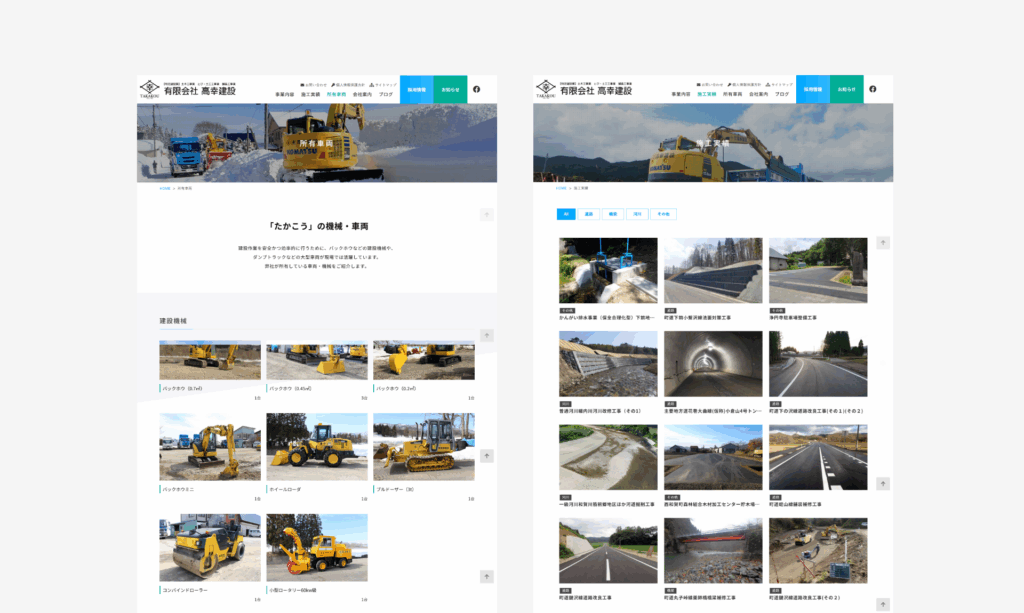The height and width of the screenshot is (613, 1024).
Task: Go to 会社案内 in right page navigation
Action: pyautogui.click(x=758, y=94)
